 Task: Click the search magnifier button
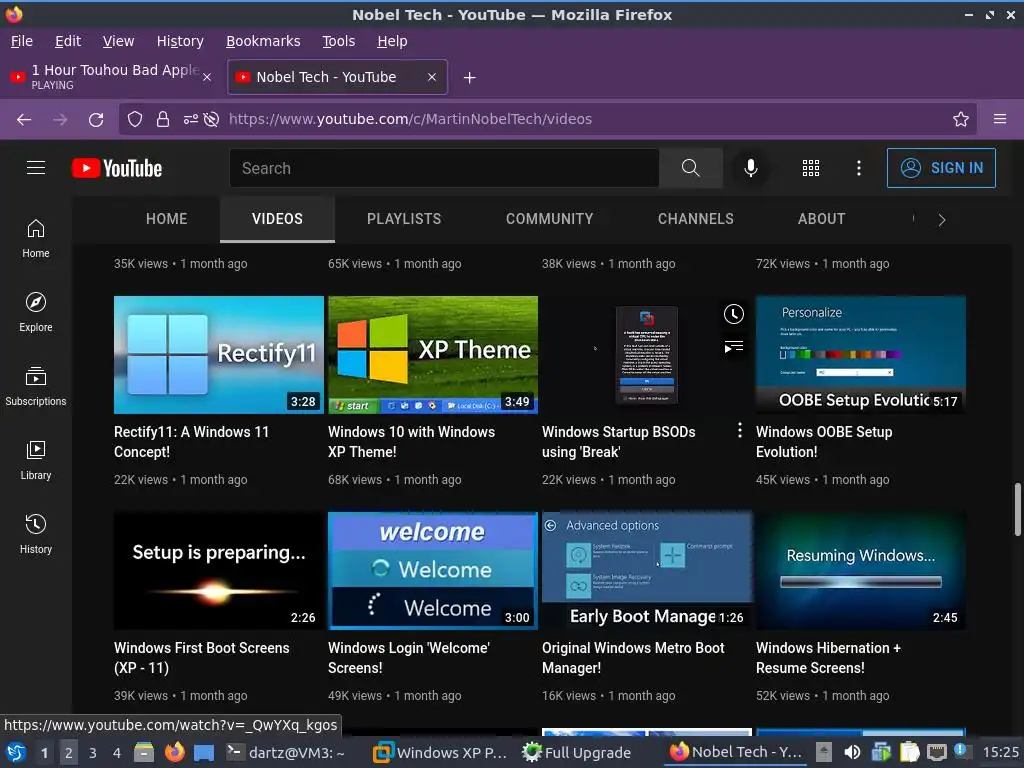pyautogui.click(x=690, y=168)
